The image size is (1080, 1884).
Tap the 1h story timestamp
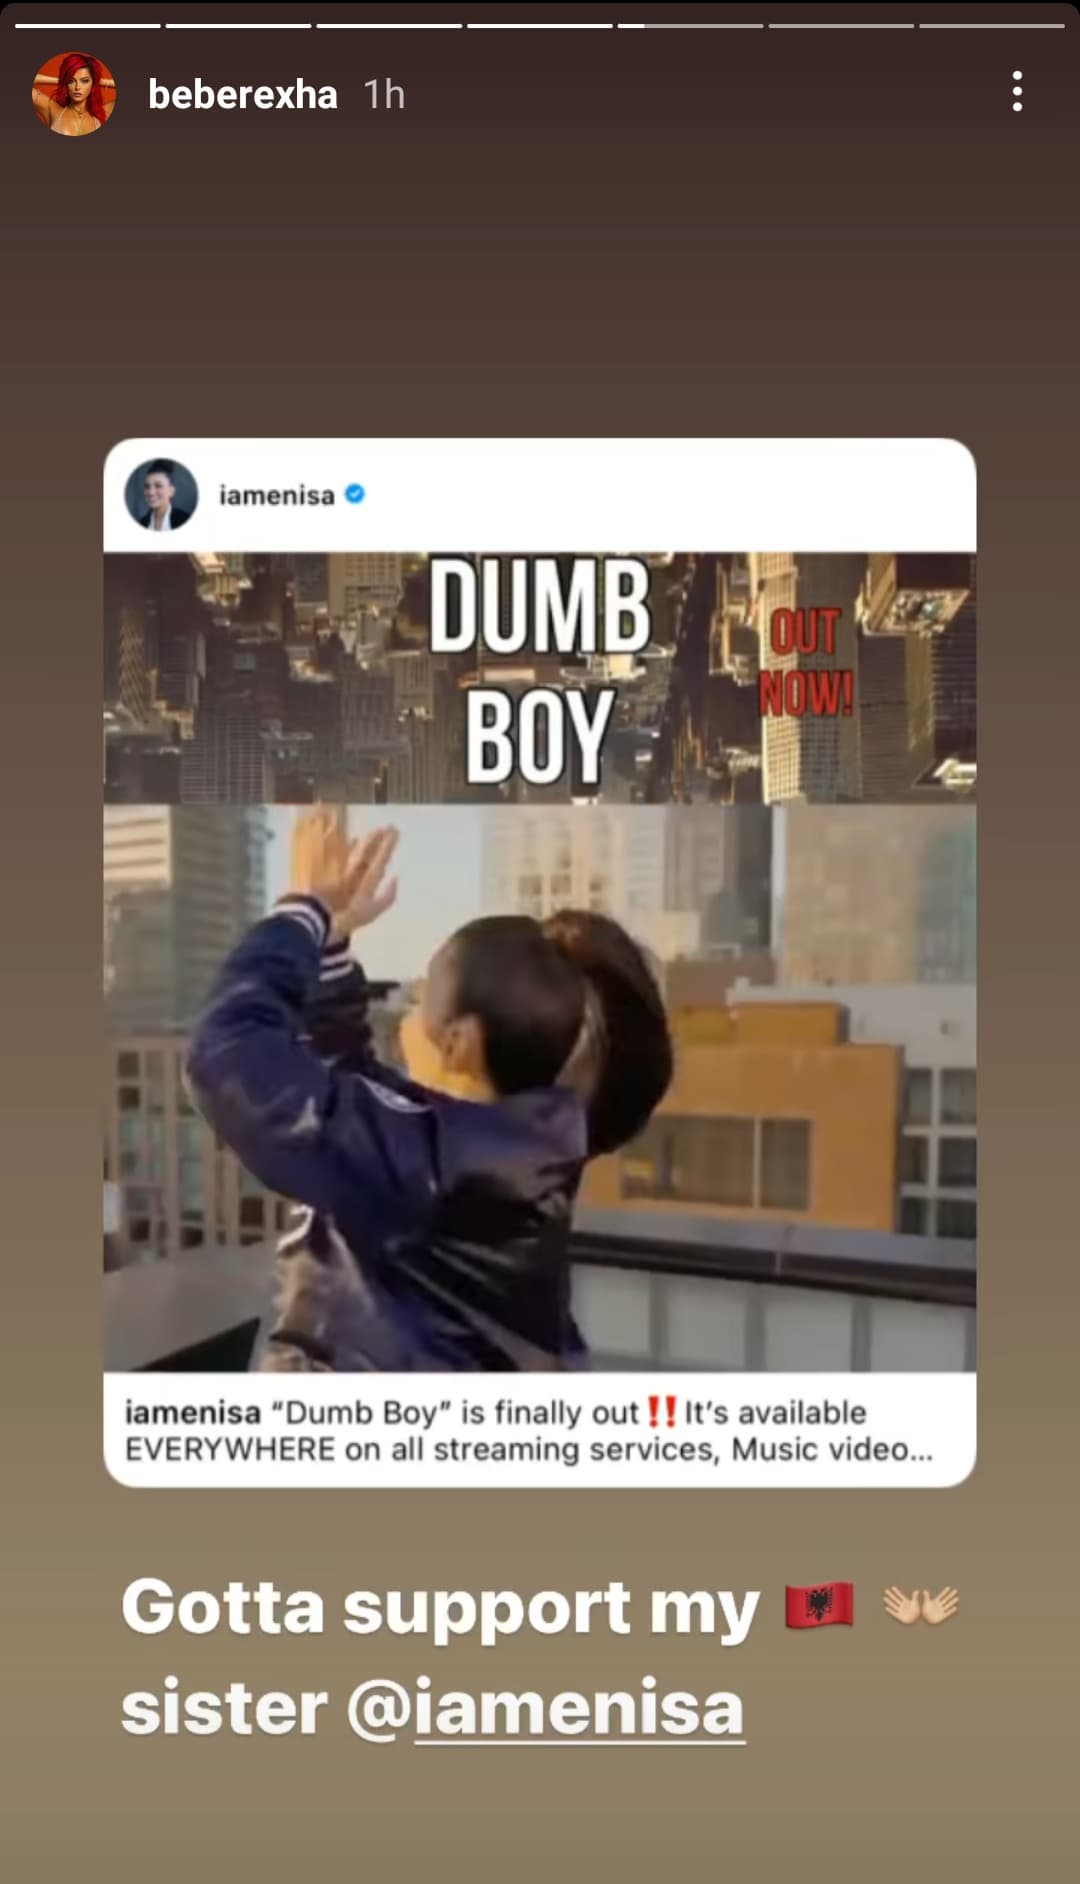(x=384, y=95)
